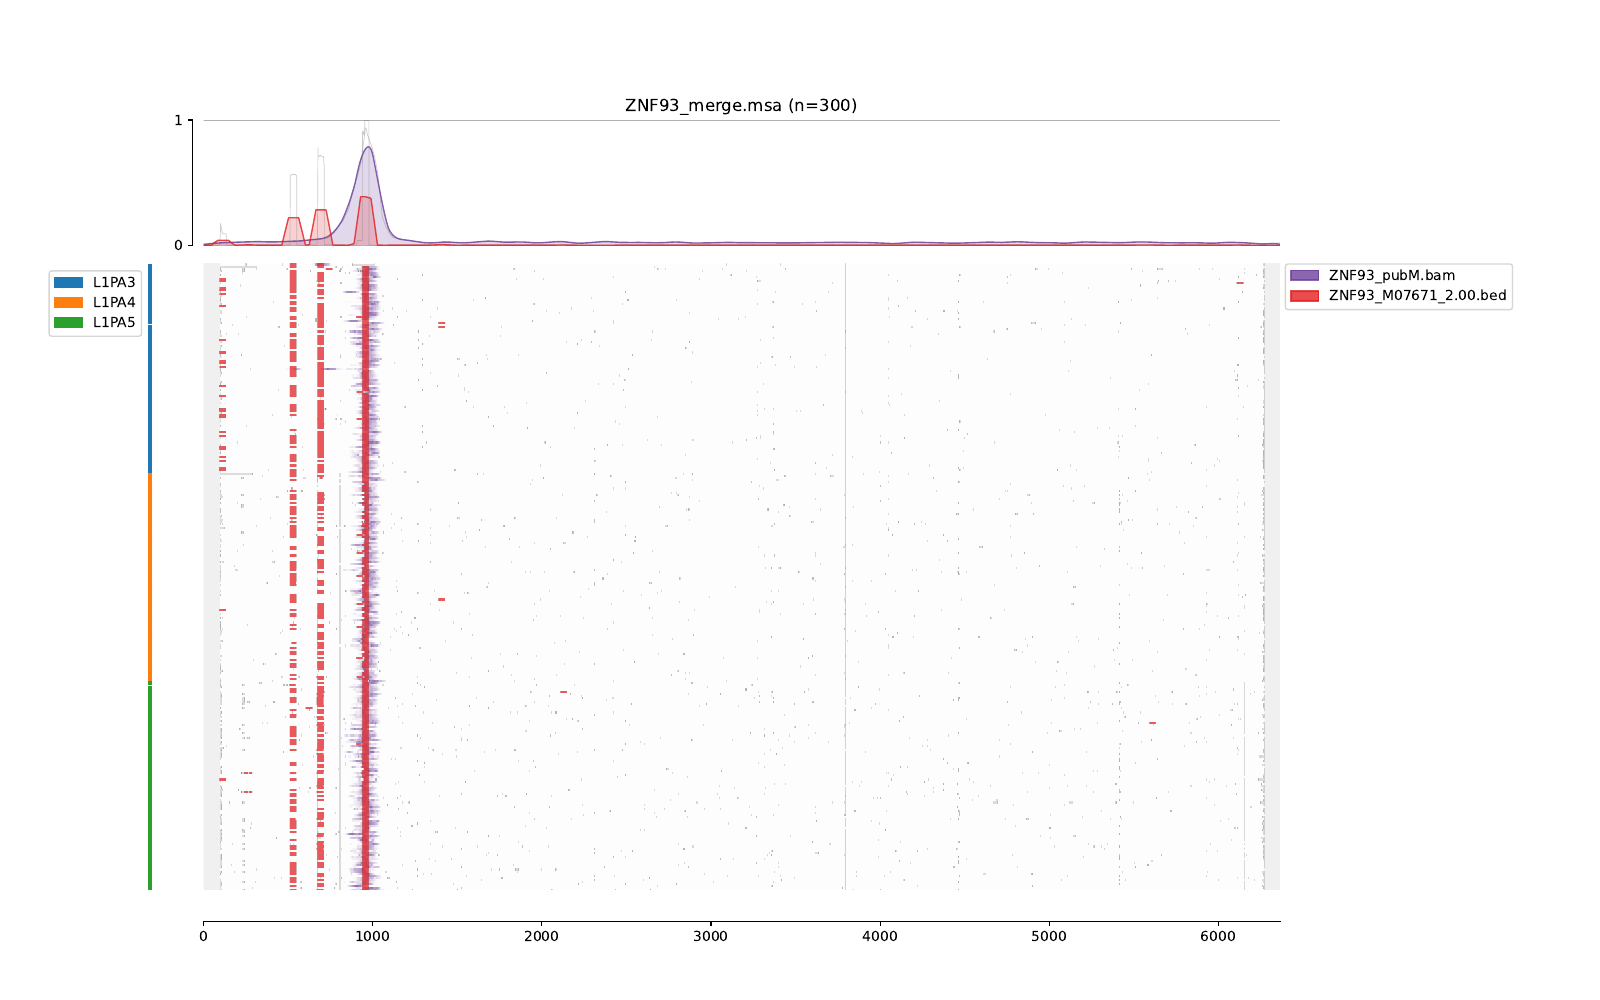Click x-axis tick label 6000
Screen dimensions: 1600x1000
click(1218, 937)
